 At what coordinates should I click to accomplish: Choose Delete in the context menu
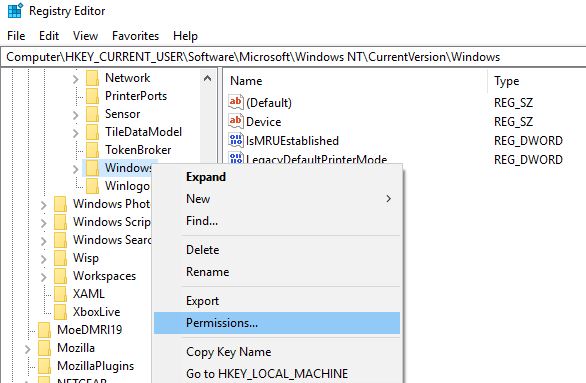click(277, 250)
